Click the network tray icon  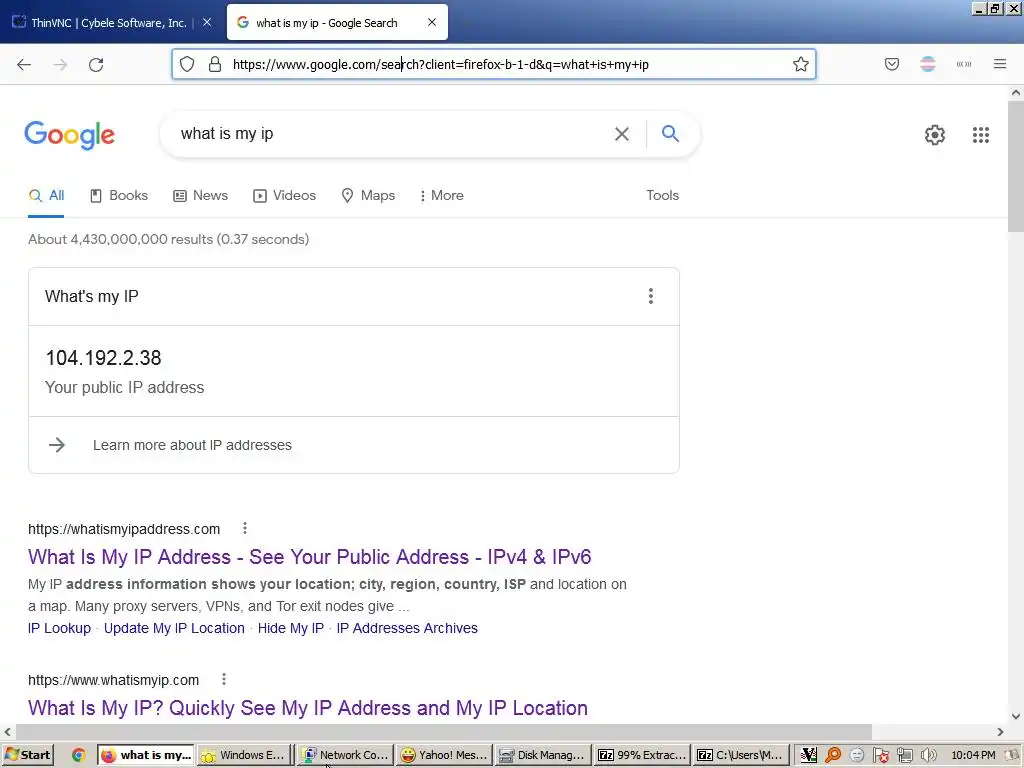pos(904,755)
